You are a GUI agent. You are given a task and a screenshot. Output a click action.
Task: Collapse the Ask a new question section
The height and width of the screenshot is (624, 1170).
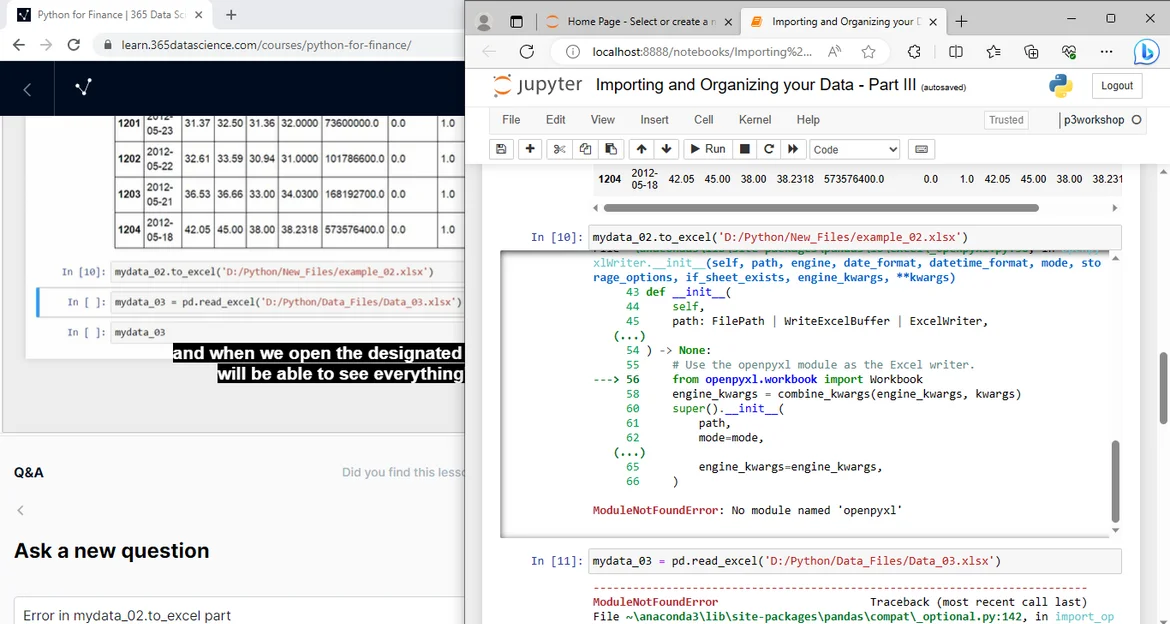pos(20,510)
